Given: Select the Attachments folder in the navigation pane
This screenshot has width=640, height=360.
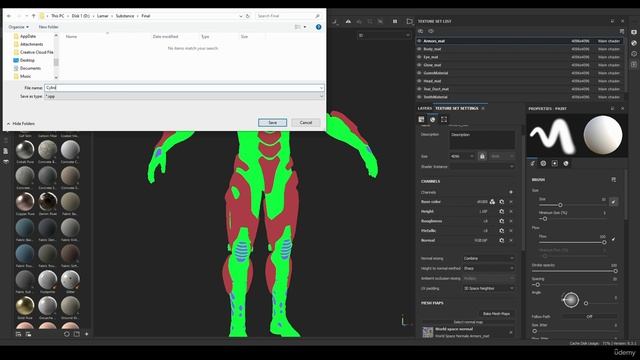Looking at the screenshot, I should click(31, 44).
